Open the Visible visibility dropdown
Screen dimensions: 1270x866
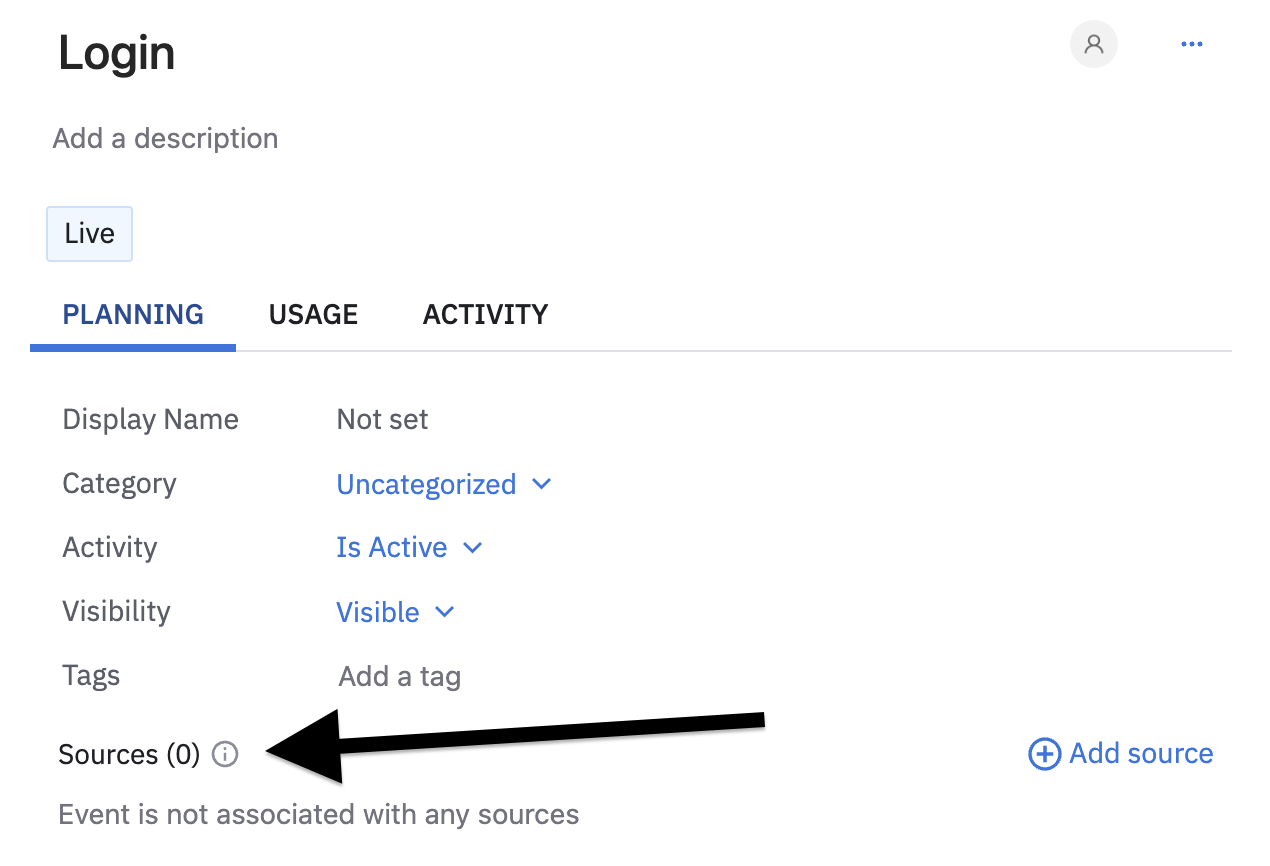[x=377, y=612]
